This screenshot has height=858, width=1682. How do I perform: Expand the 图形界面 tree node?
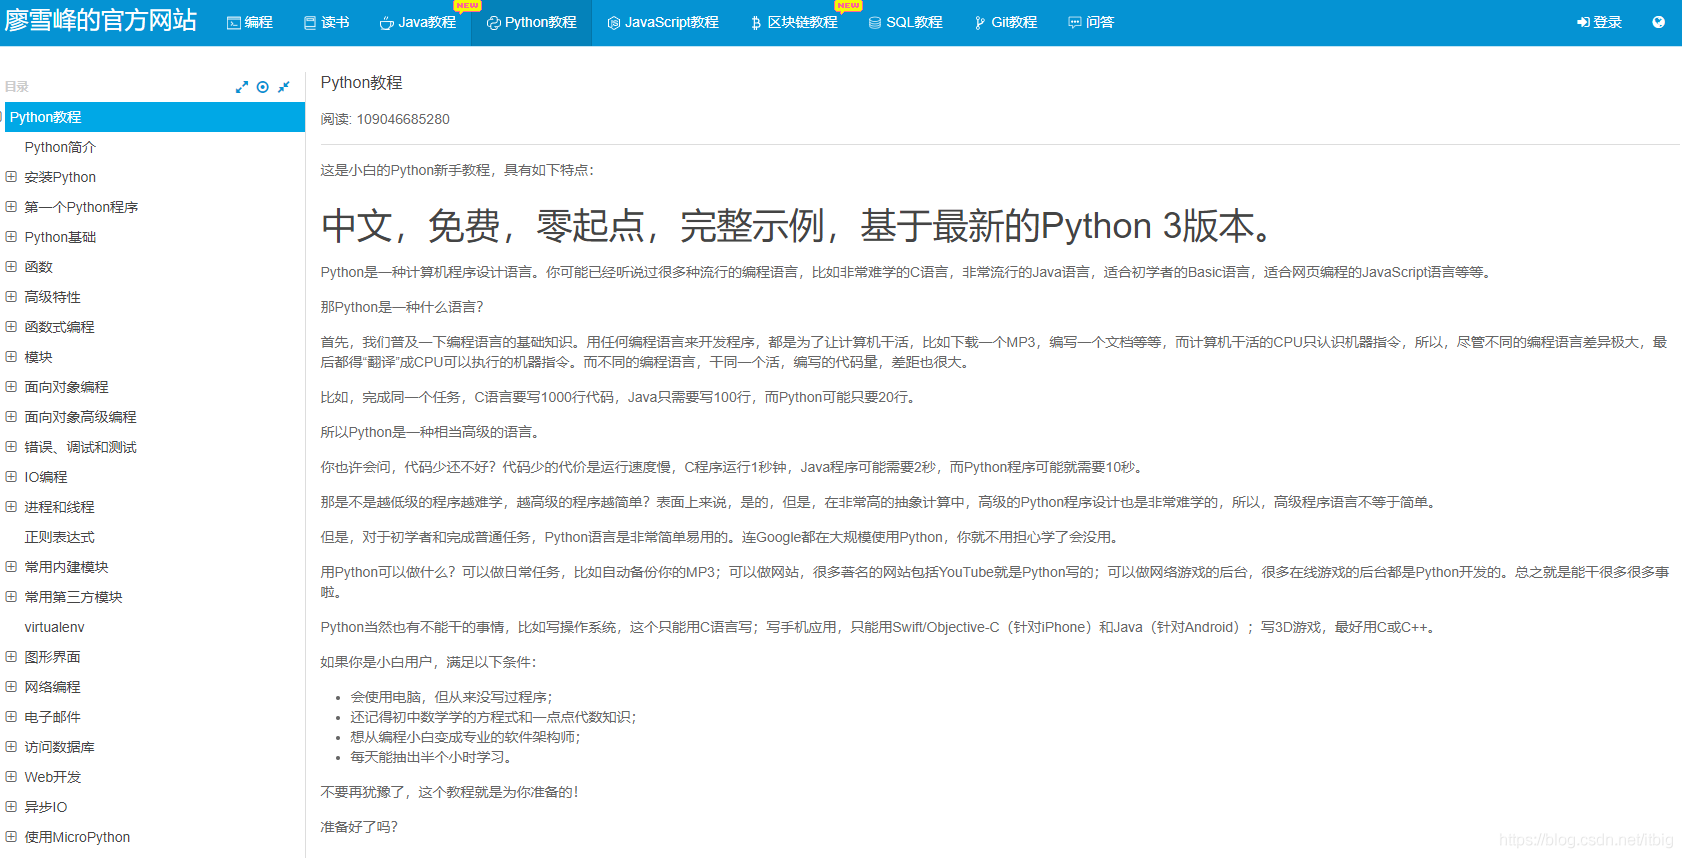pyautogui.click(x=11, y=656)
